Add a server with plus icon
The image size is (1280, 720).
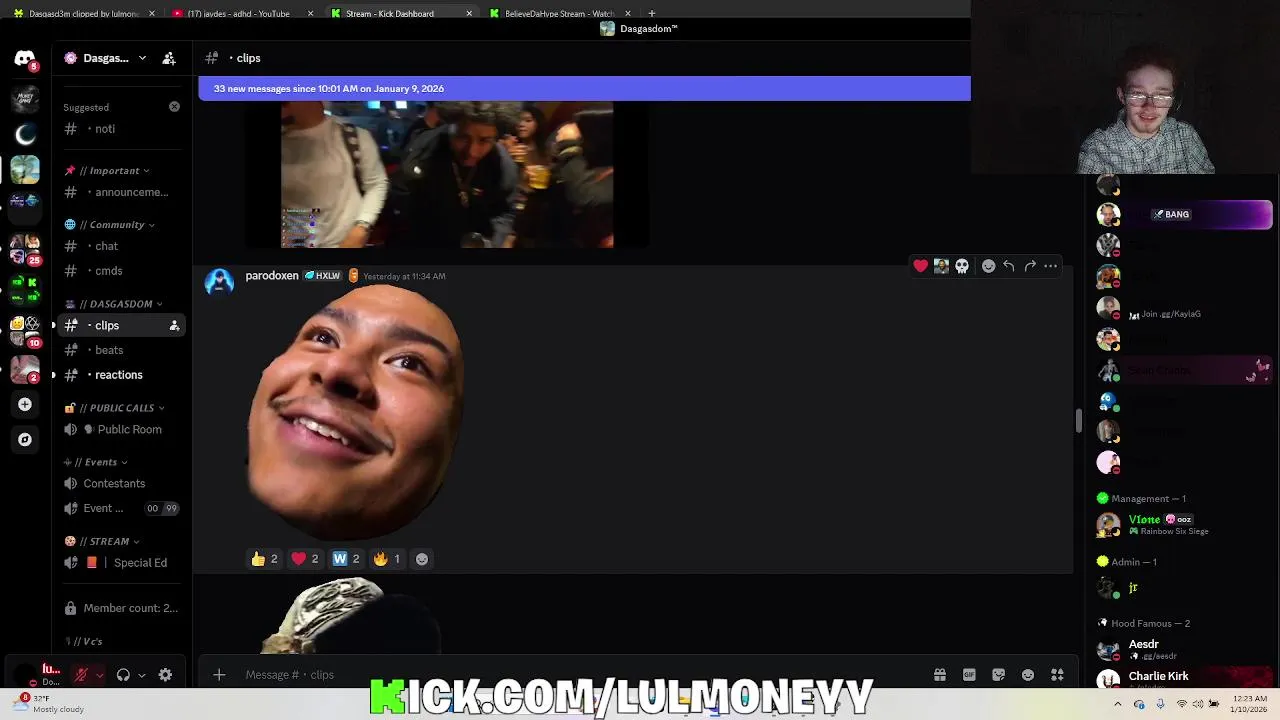point(25,404)
